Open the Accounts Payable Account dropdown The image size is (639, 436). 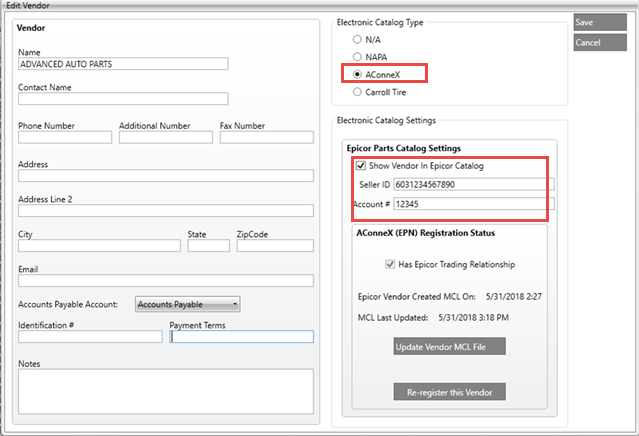coord(187,304)
